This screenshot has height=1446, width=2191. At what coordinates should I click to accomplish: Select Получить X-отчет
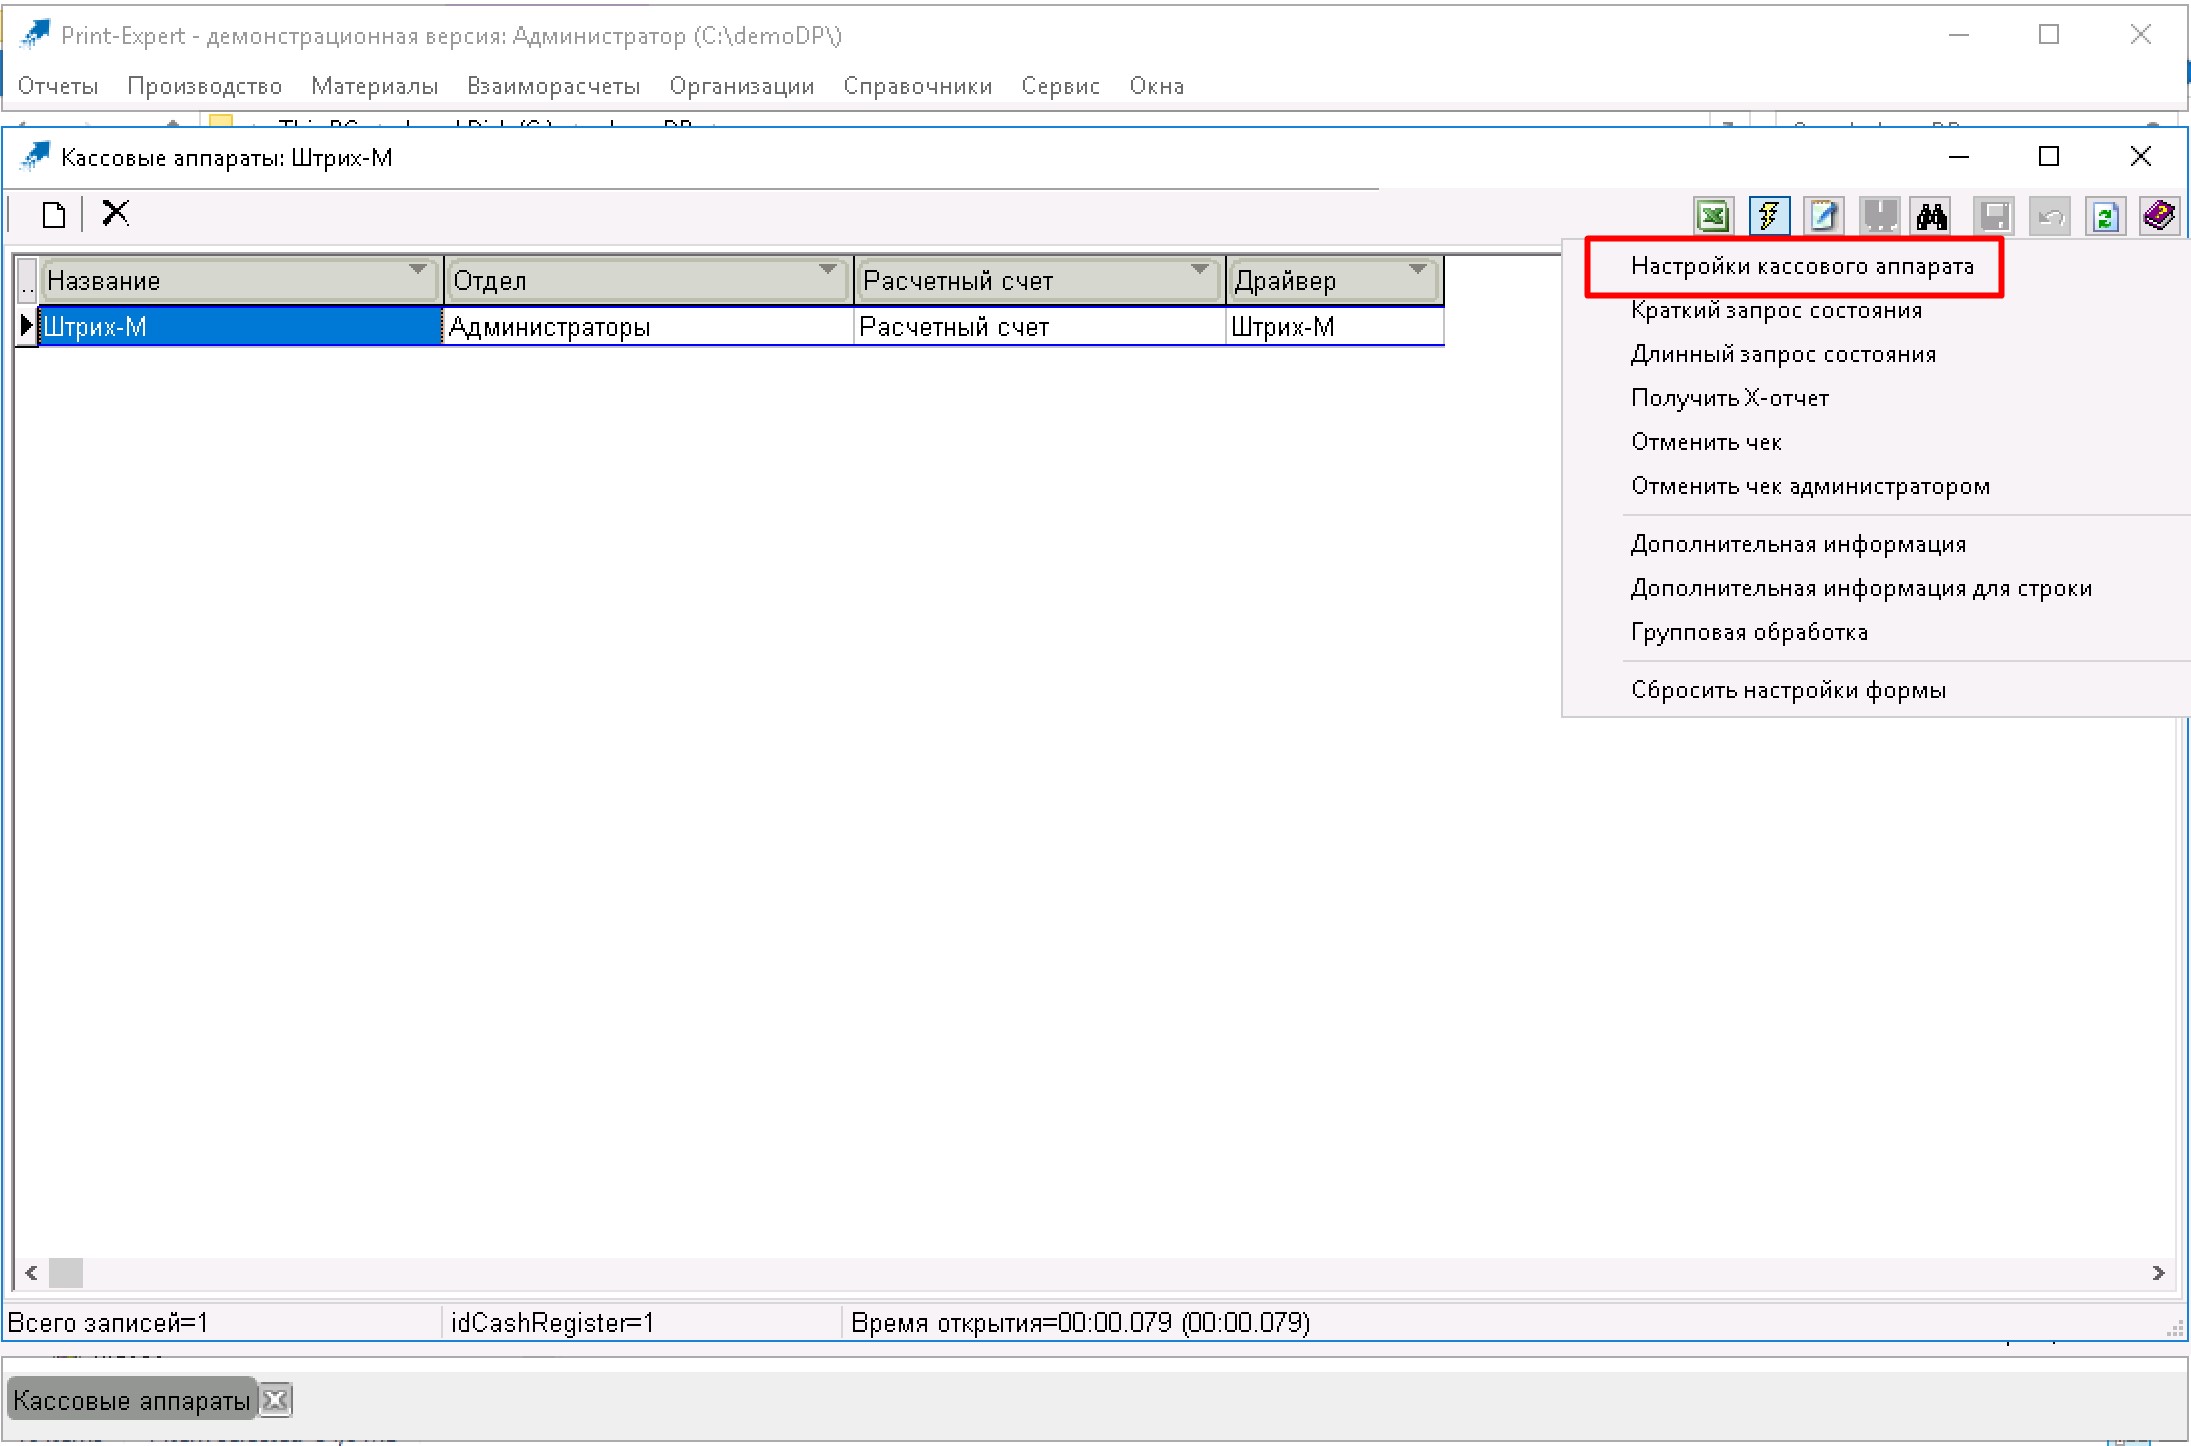click(1730, 398)
